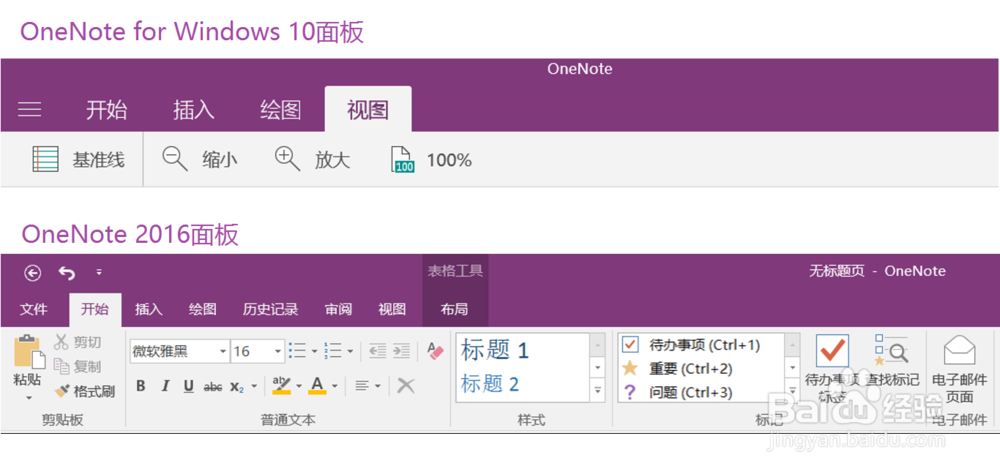Select the 开始 tab in OneNote 2016 ribbon
Screen dimensions: 1000x474
tap(95, 309)
